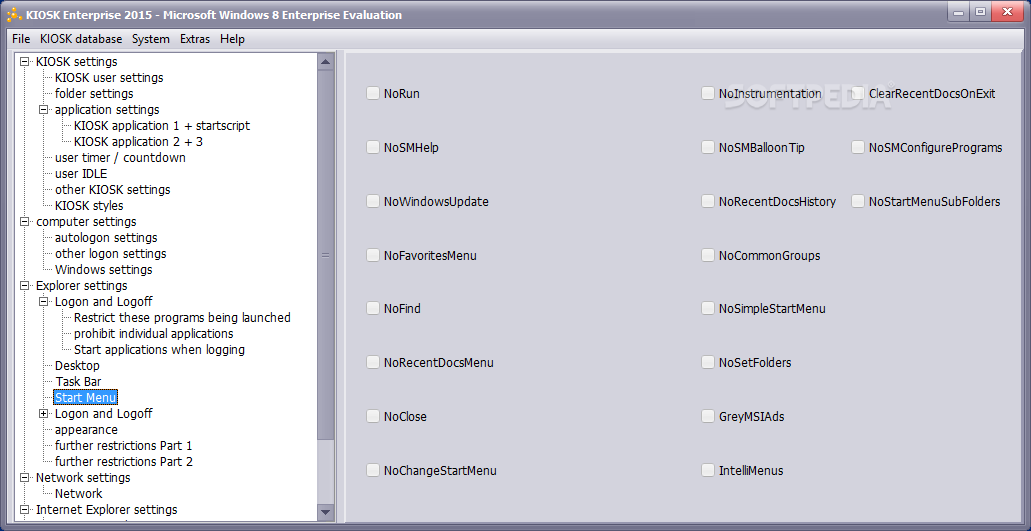The image size is (1031, 531).
Task: Open prohibit individual applications
Action: click(153, 333)
